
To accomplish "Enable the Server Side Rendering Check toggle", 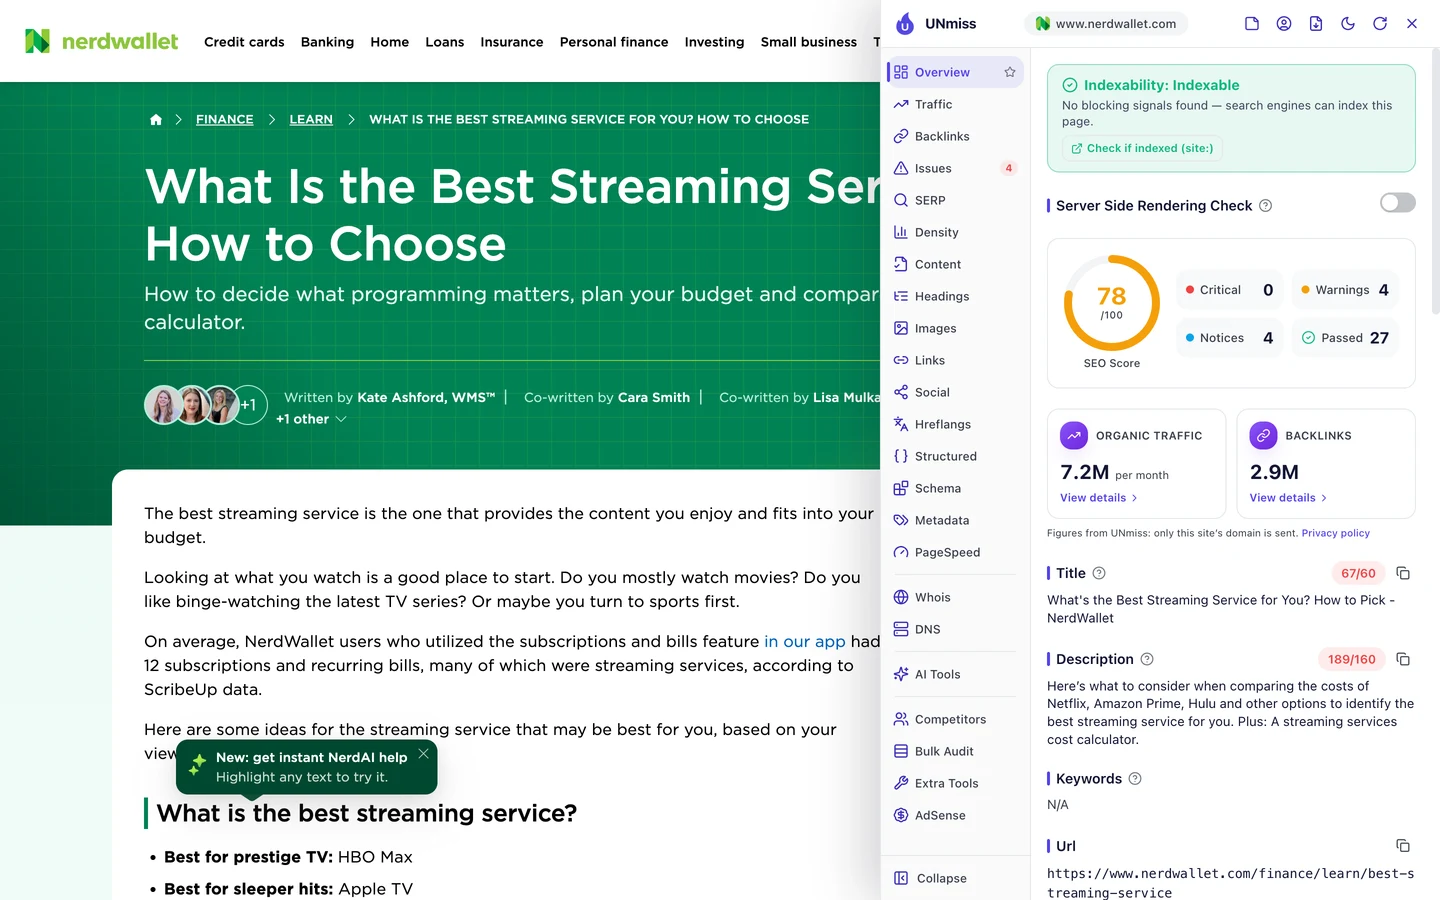I will pyautogui.click(x=1398, y=203).
